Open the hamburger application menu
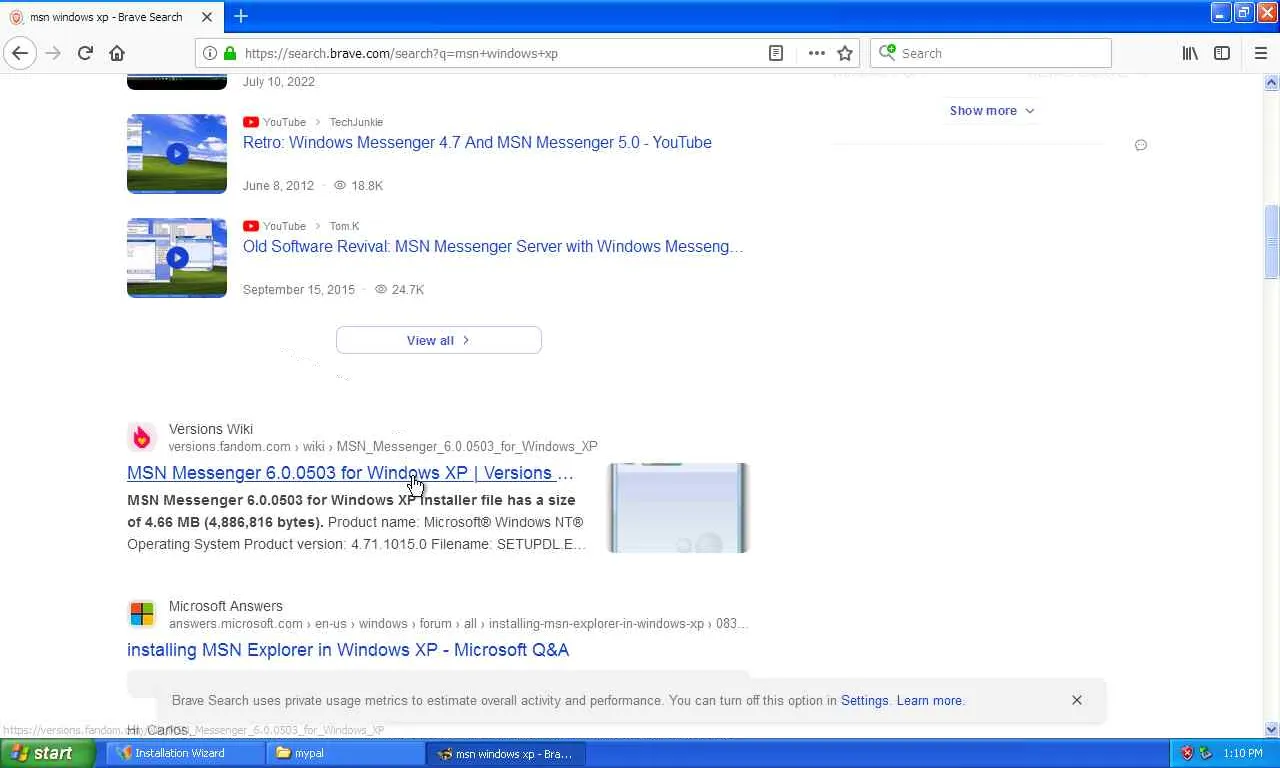This screenshot has height=768, width=1280. pos(1260,53)
